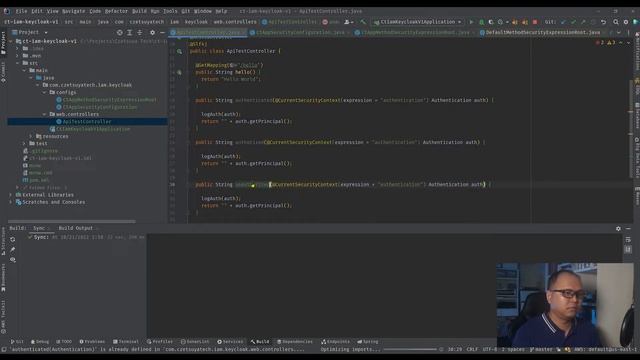Click the Optimizing imports progress bar
This screenshot has width=640, height=360.
pyautogui.click(x=410, y=349)
